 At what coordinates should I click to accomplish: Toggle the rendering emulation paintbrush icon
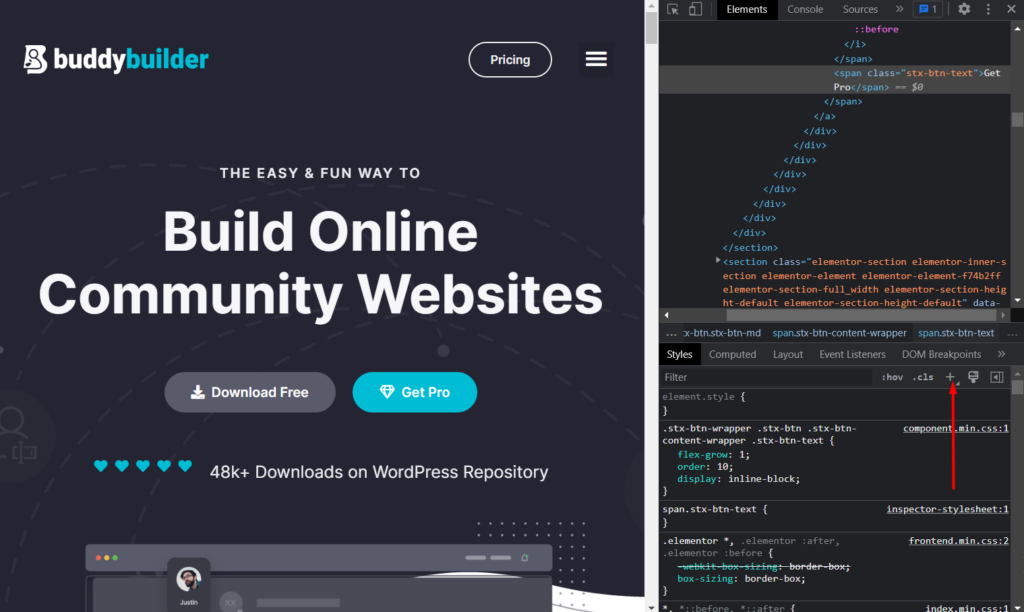tap(973, 377)
